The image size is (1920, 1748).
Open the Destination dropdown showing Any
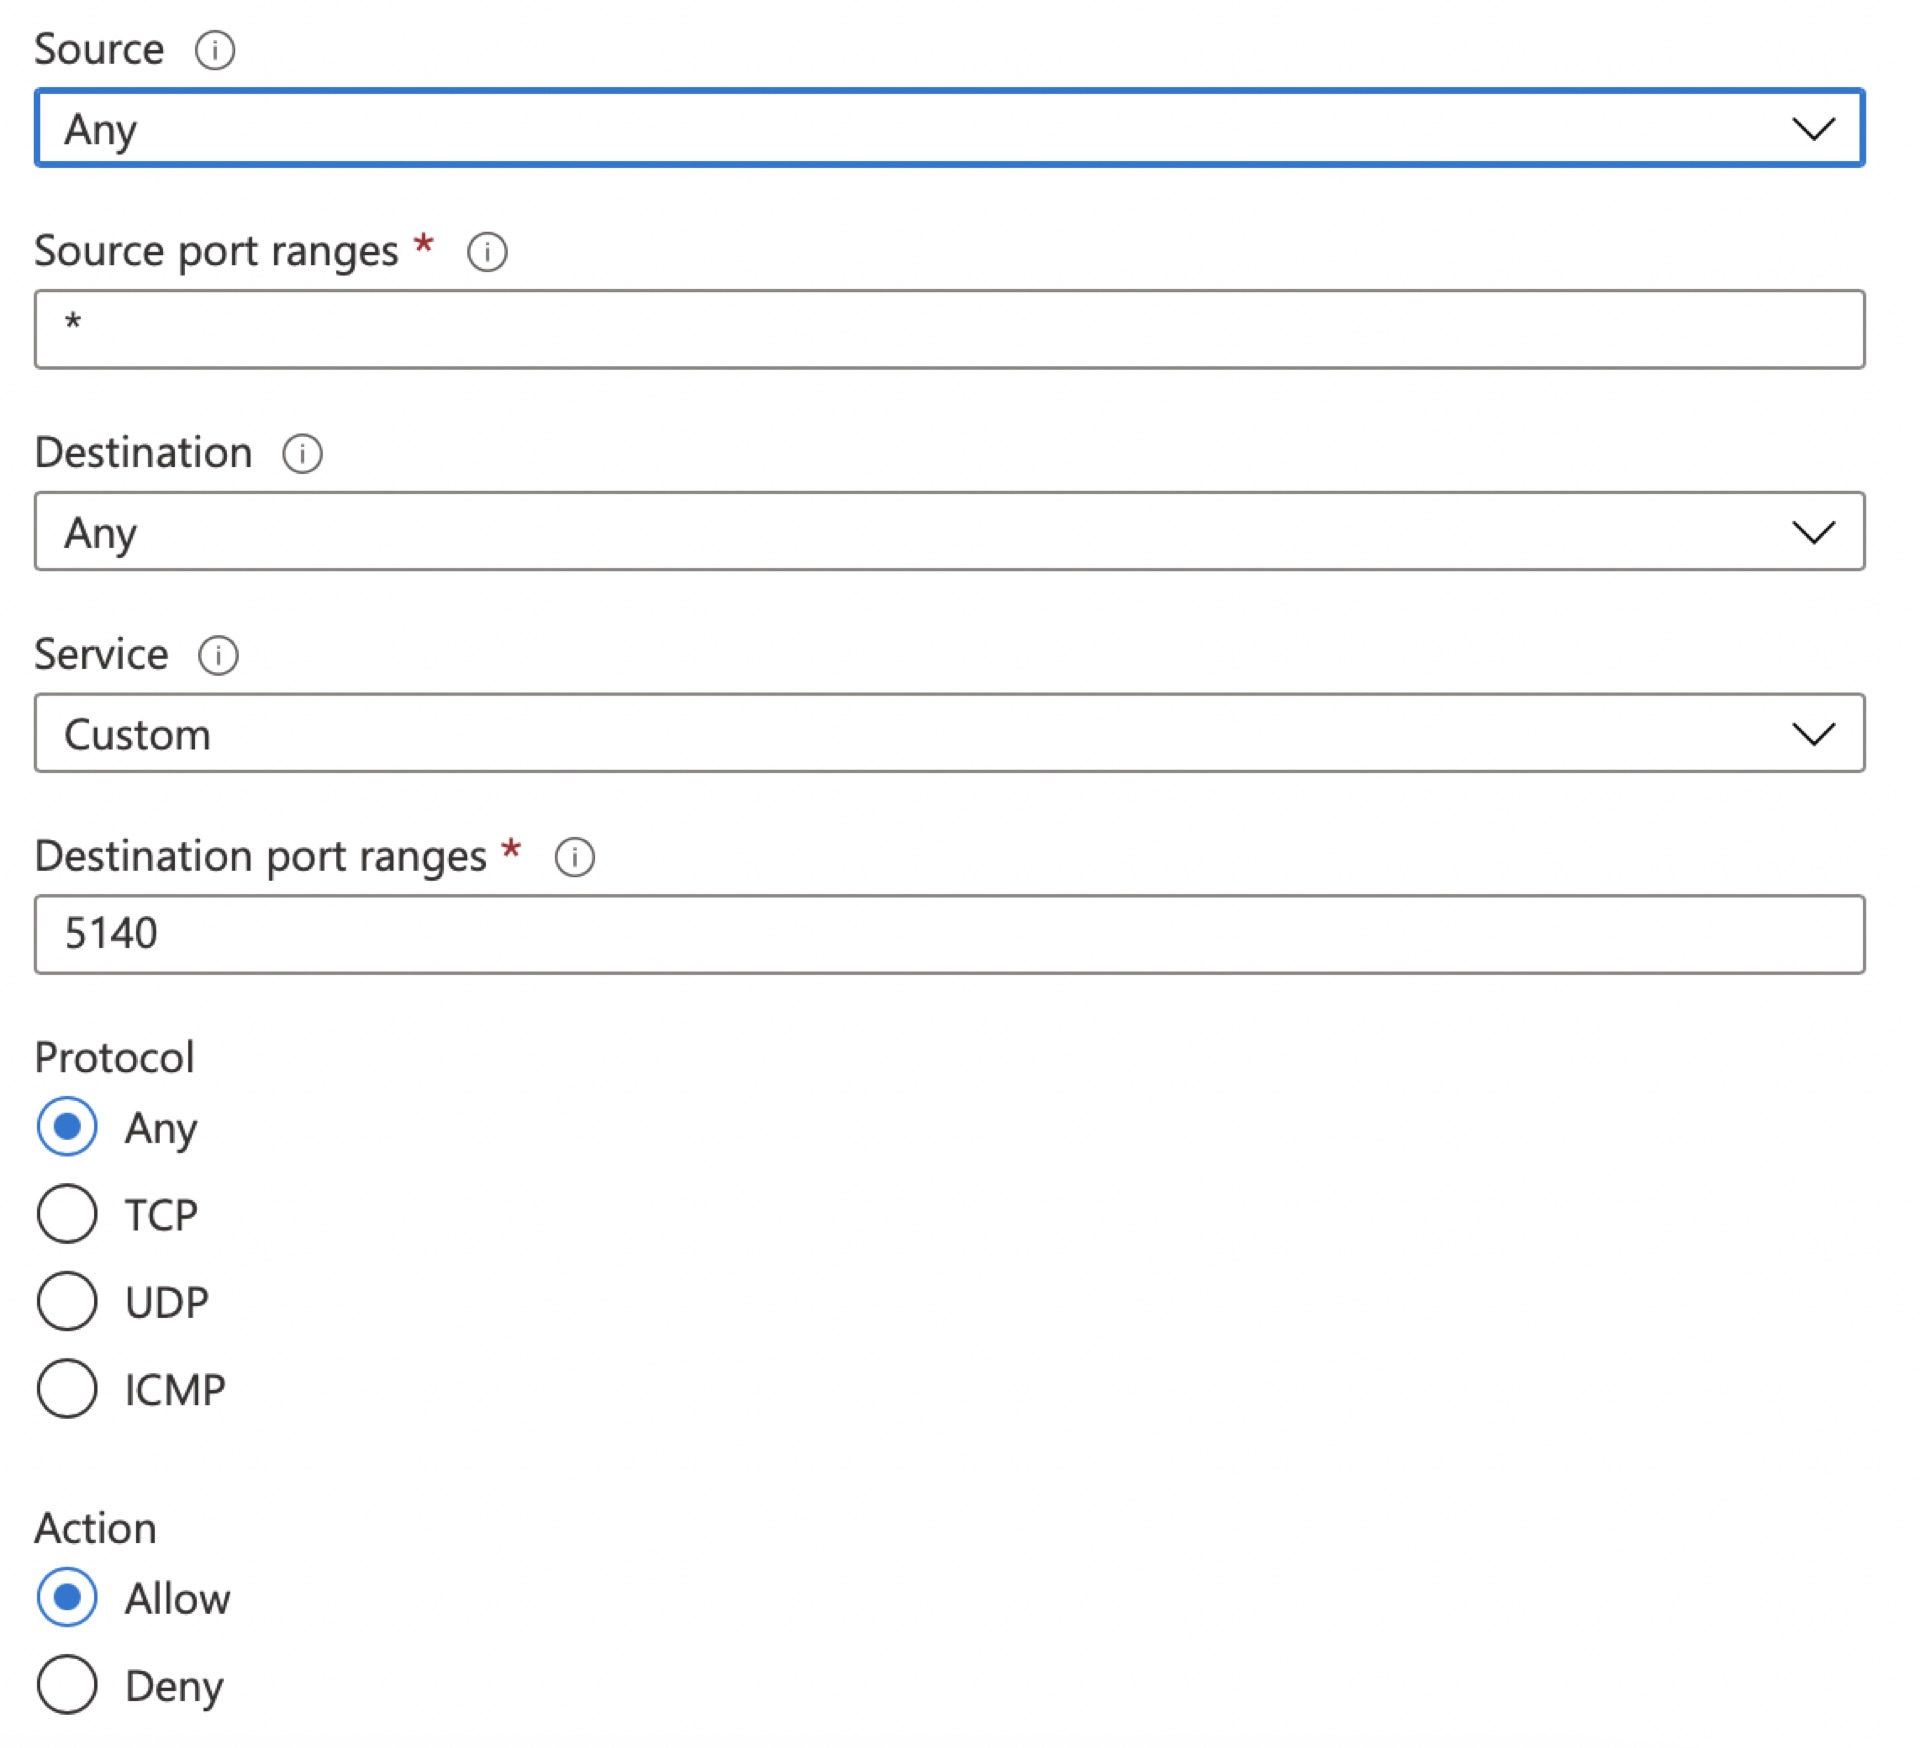(900, 532)
